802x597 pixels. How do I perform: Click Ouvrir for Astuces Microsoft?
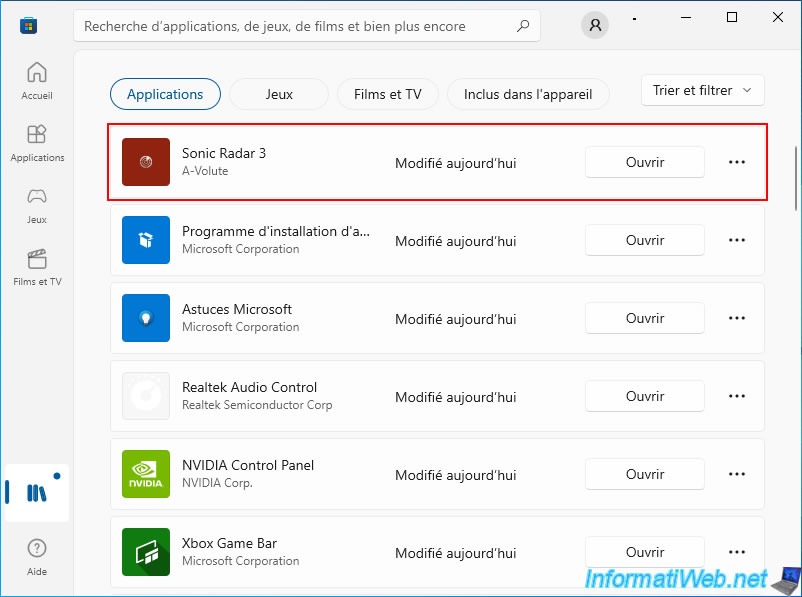click(644, 318)
